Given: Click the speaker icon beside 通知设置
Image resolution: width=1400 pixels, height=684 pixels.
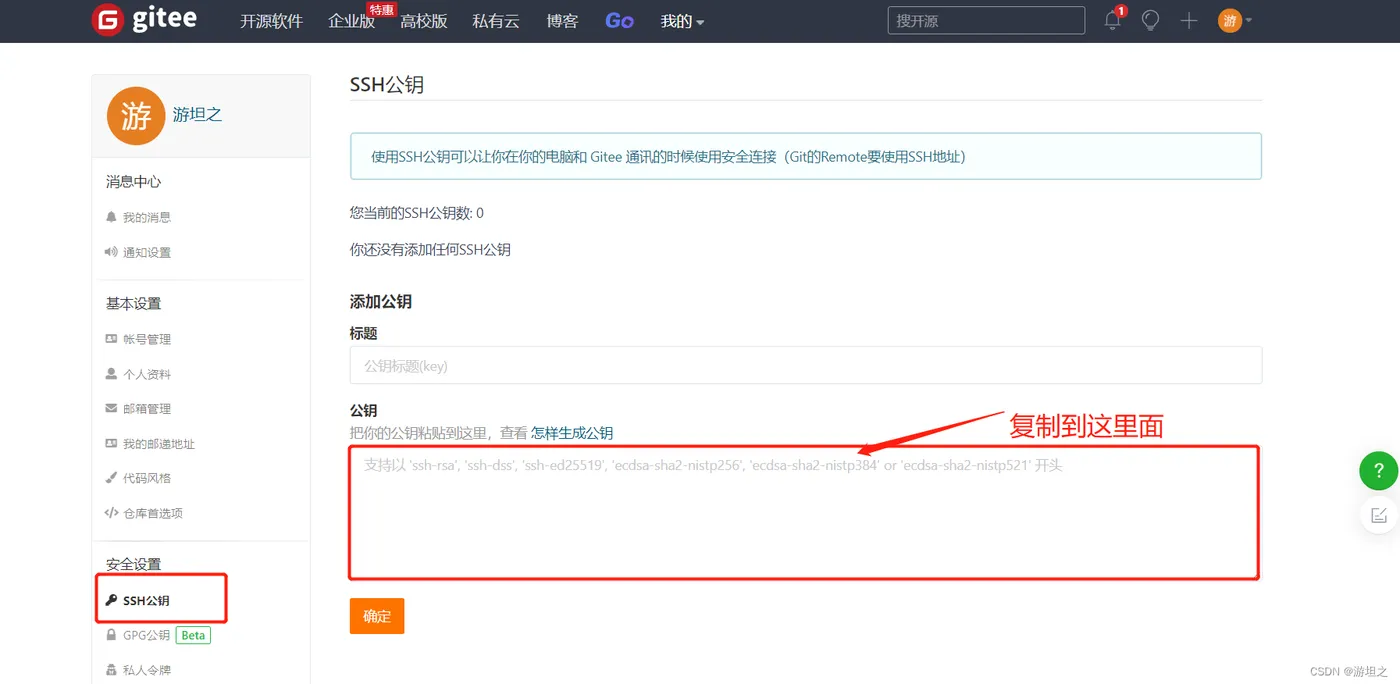Looking at the screenshot, I should [x=111, y=252].
